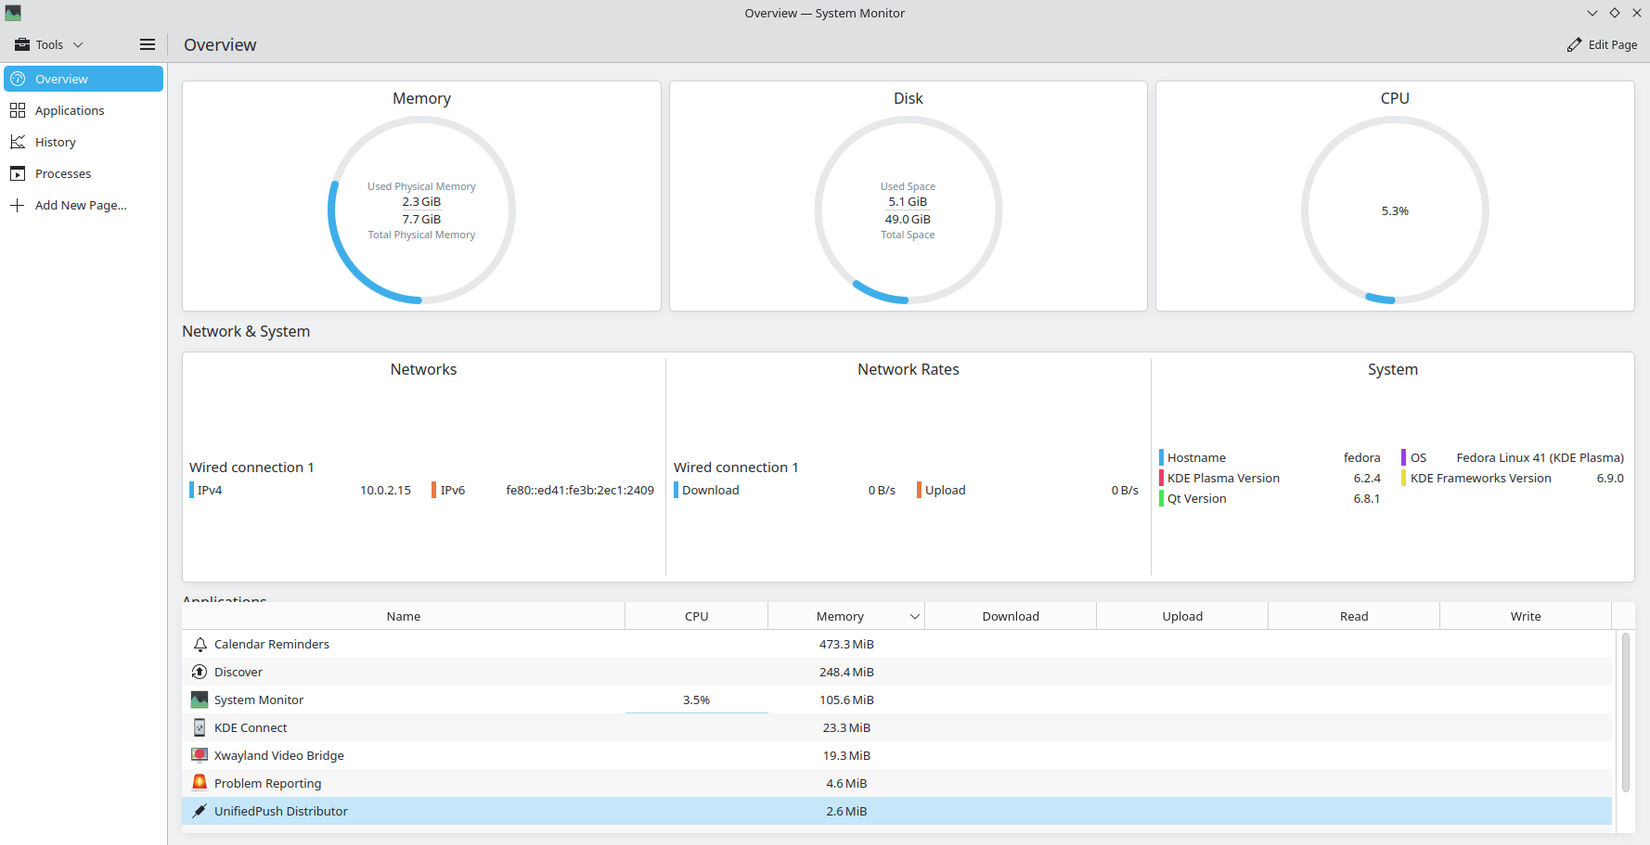Click the Discover app icon
The image size is (1650, 845).
coord(199,672)
